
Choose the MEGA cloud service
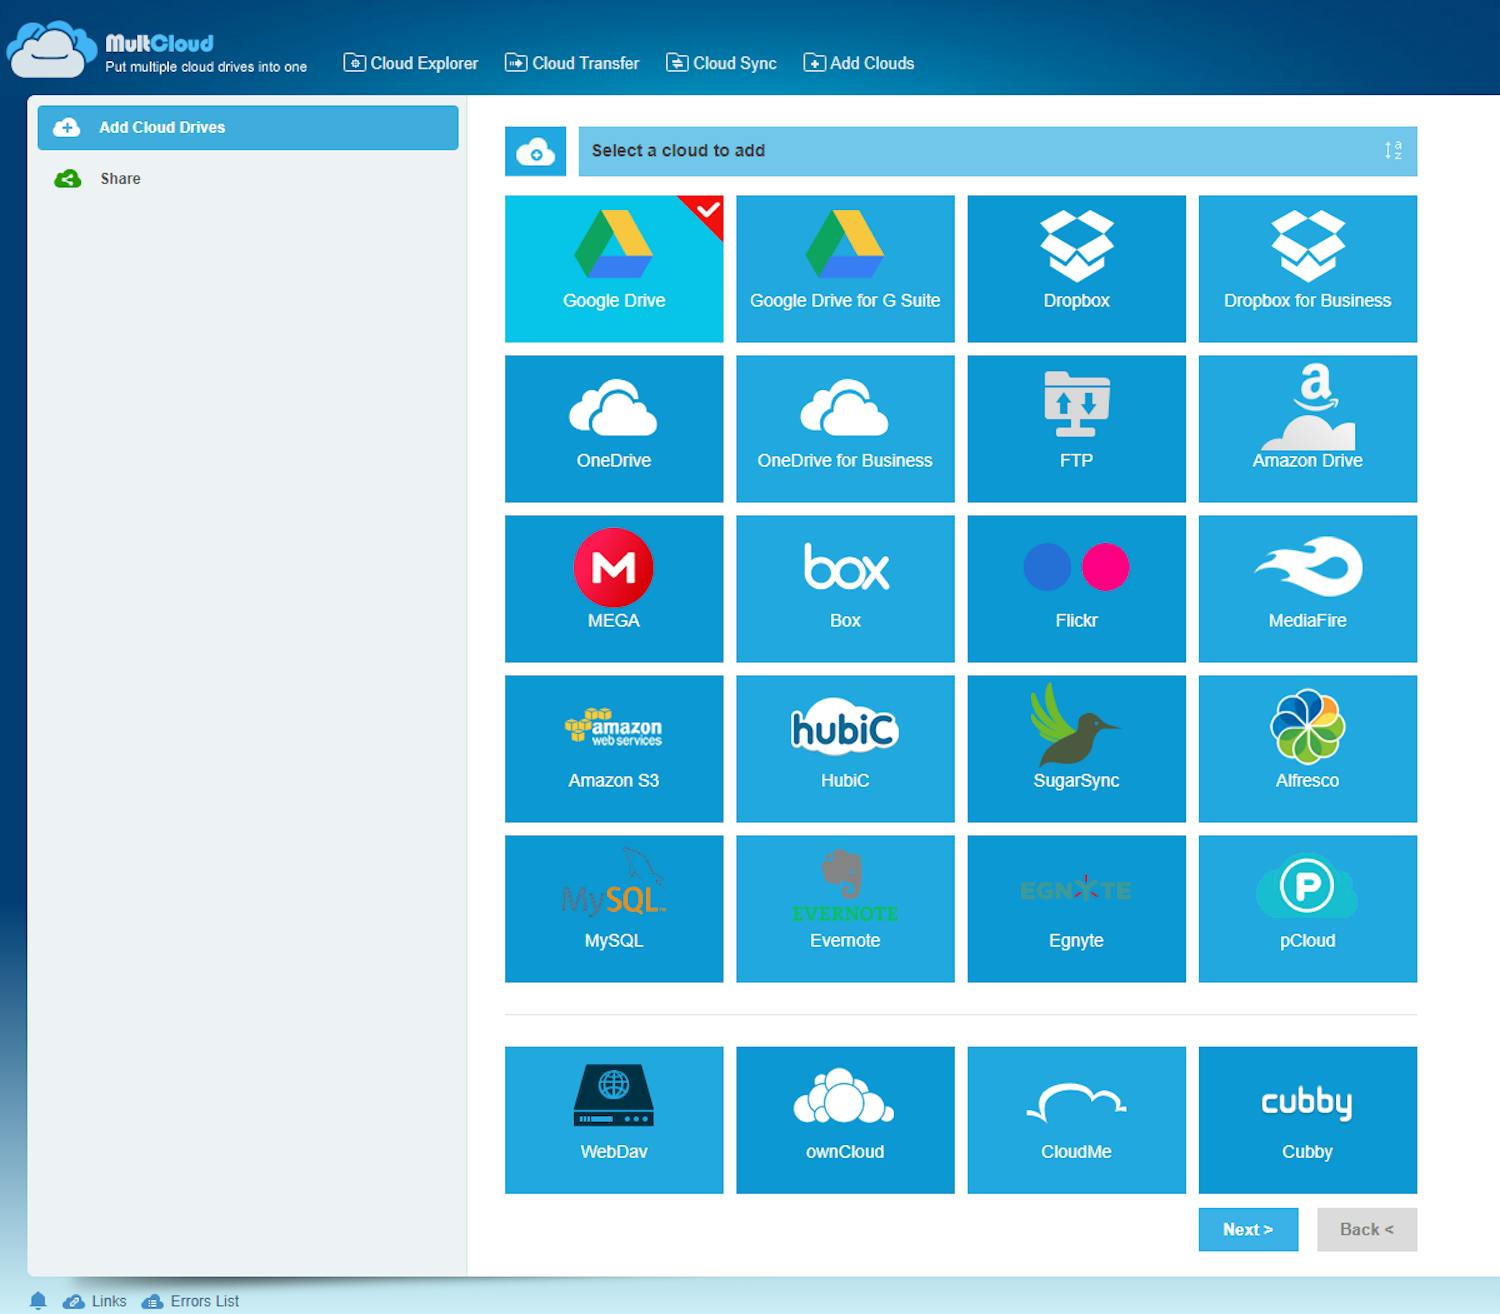[x=613, y=588]
